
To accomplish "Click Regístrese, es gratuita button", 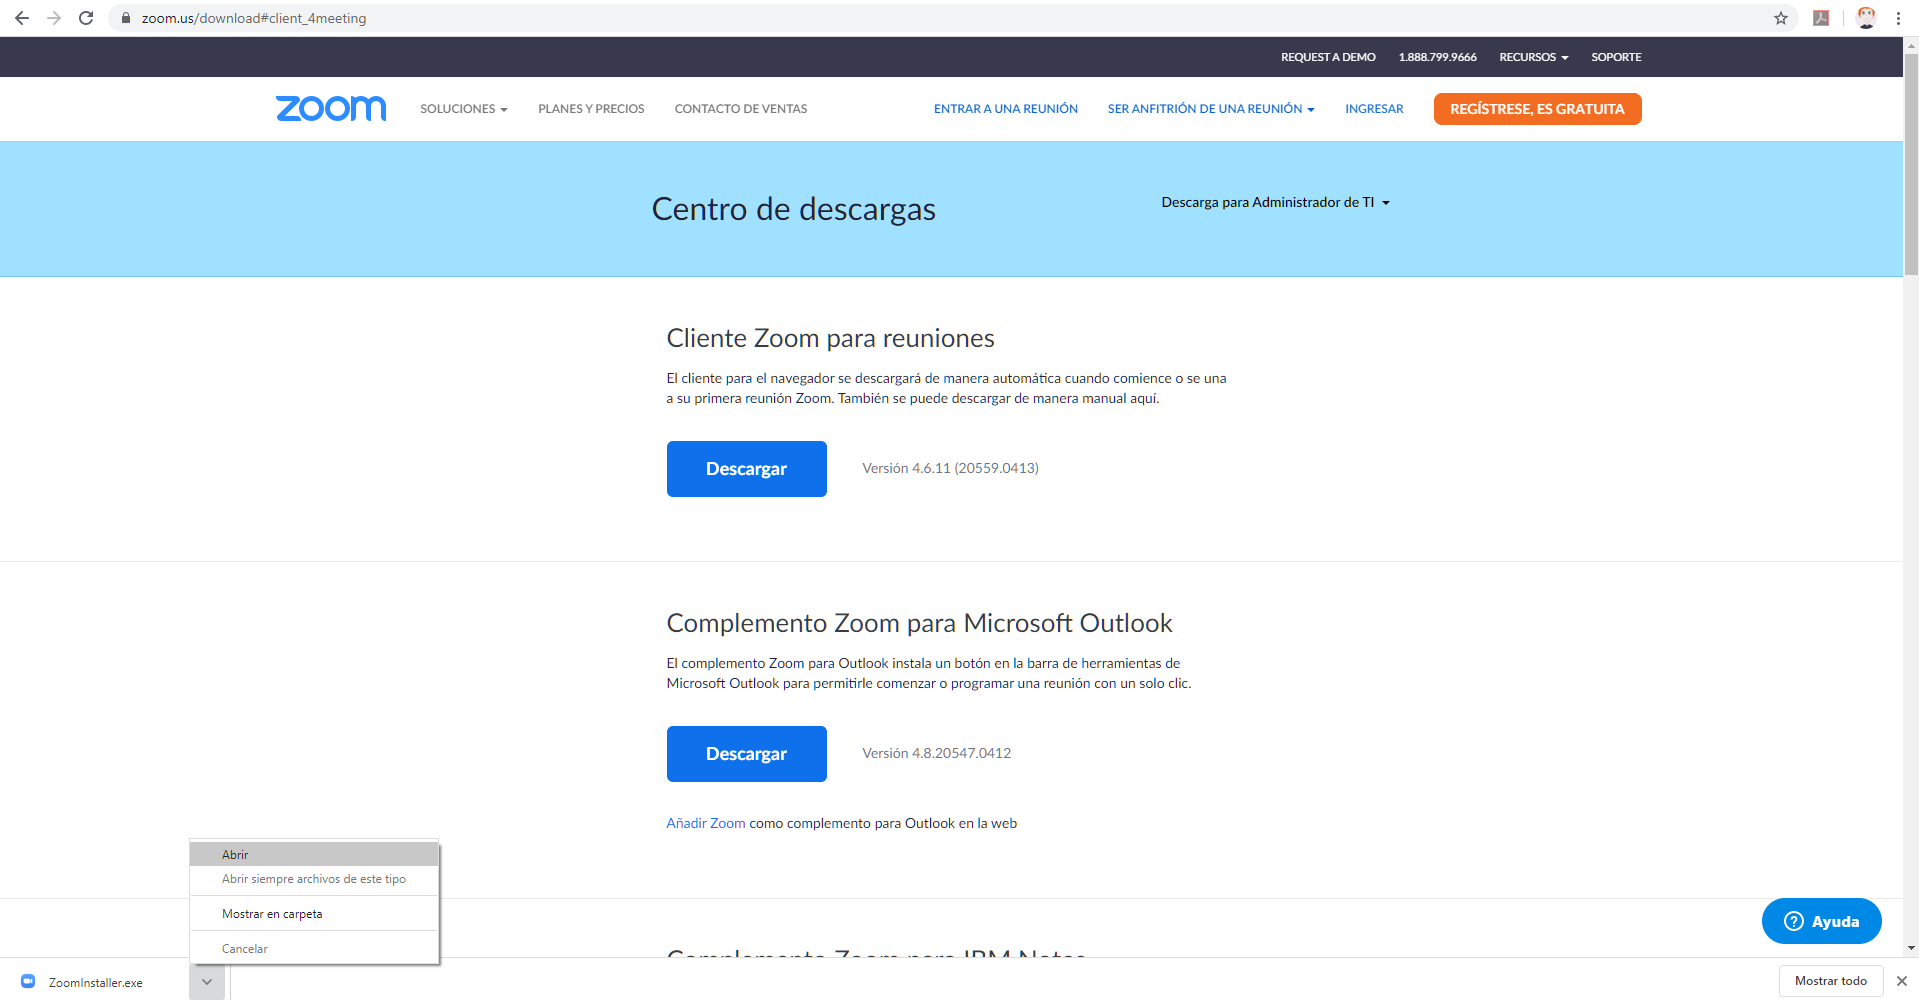I will click(1537, 109).
